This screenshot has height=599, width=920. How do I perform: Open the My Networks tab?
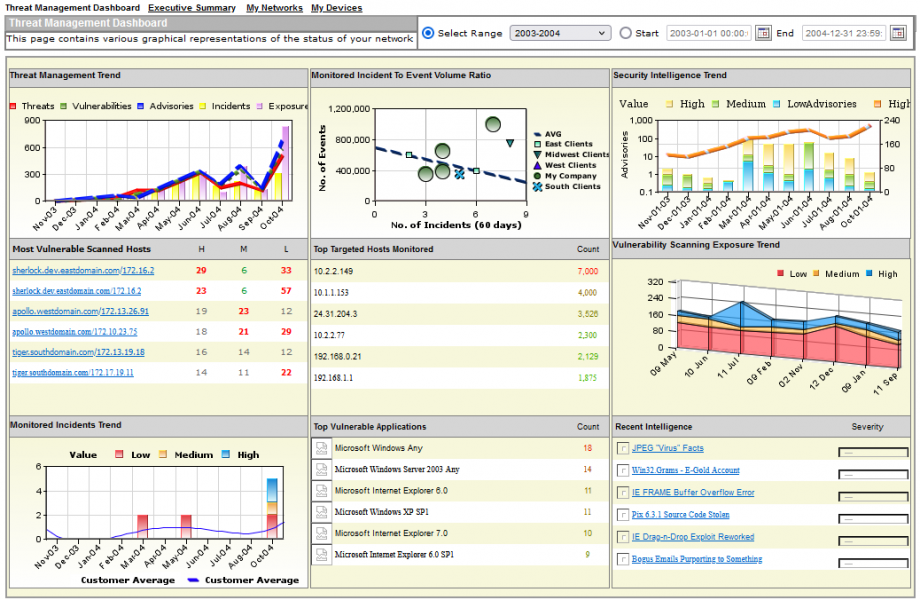tap(274, 8)
